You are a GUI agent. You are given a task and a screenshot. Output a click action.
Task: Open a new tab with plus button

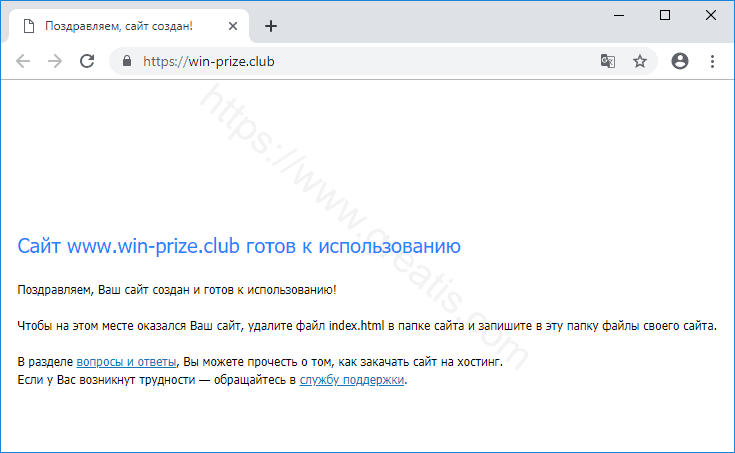click(x=271, y=26)
